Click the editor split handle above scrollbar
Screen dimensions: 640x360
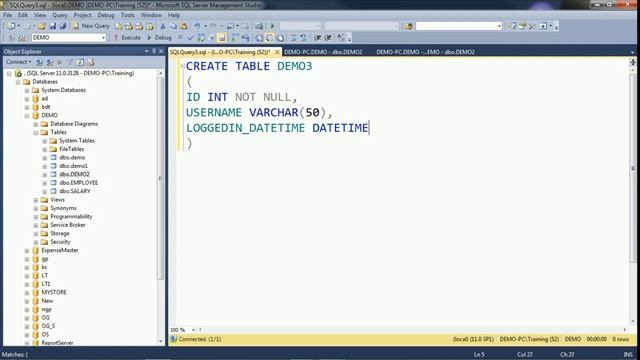pos(633,62)
